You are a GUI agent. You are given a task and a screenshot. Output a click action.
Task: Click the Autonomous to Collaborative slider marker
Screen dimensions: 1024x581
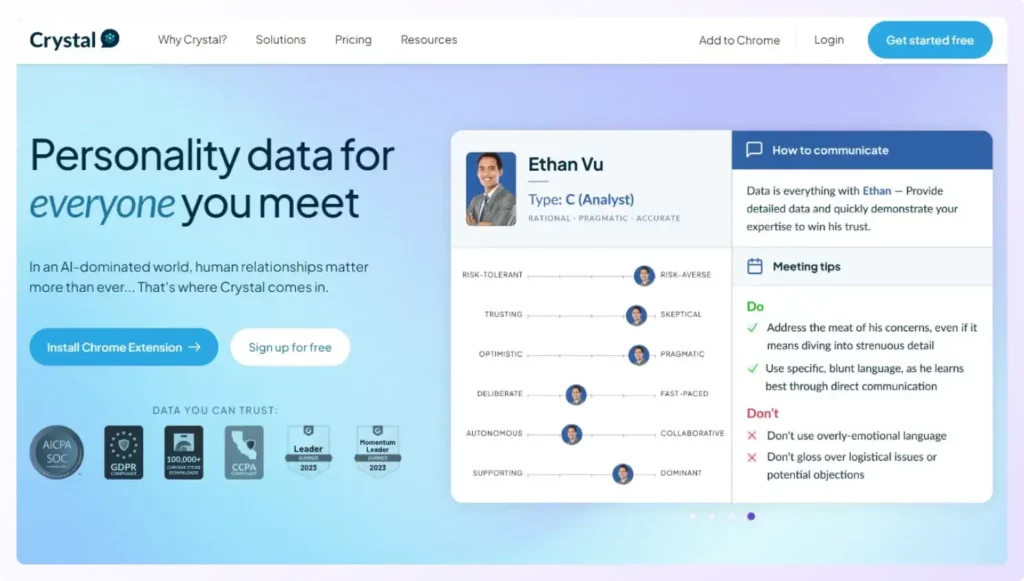pyautogui.click(x=571, y=435)
